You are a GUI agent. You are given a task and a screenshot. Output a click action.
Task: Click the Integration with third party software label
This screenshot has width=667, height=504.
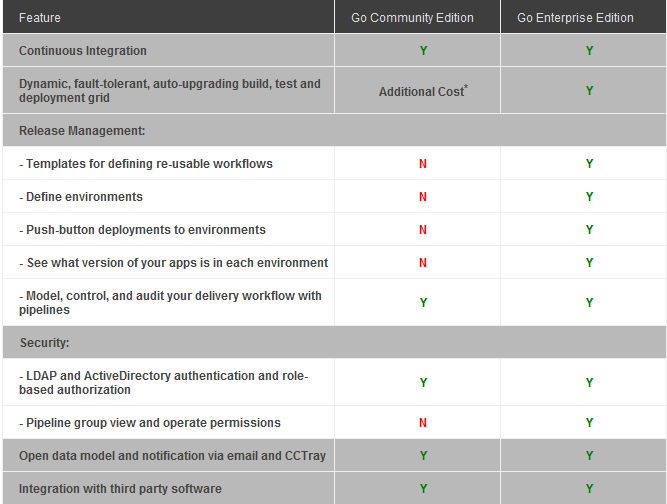pyautogui.click(x=120, y=489)
